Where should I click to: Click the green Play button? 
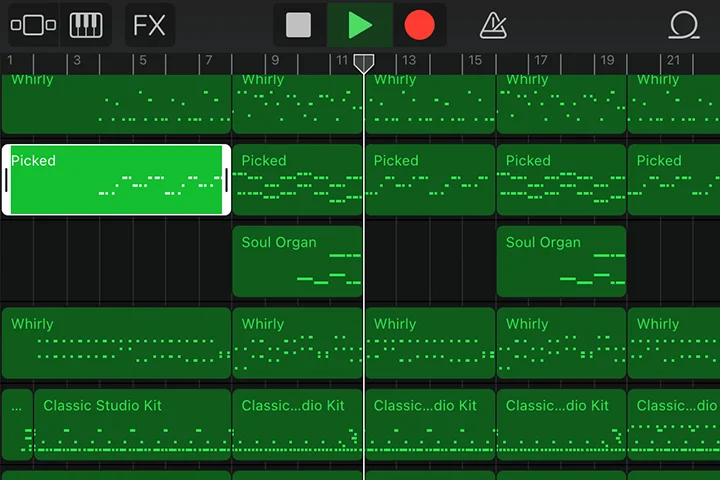click(360, 25)
